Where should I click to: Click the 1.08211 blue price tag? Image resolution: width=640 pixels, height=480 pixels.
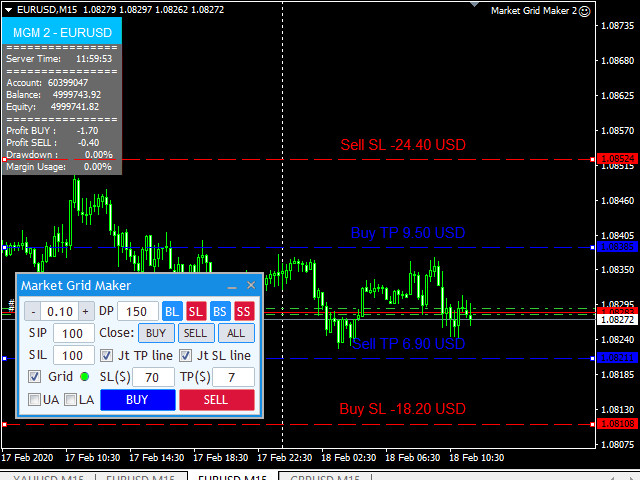pos(618,358)
